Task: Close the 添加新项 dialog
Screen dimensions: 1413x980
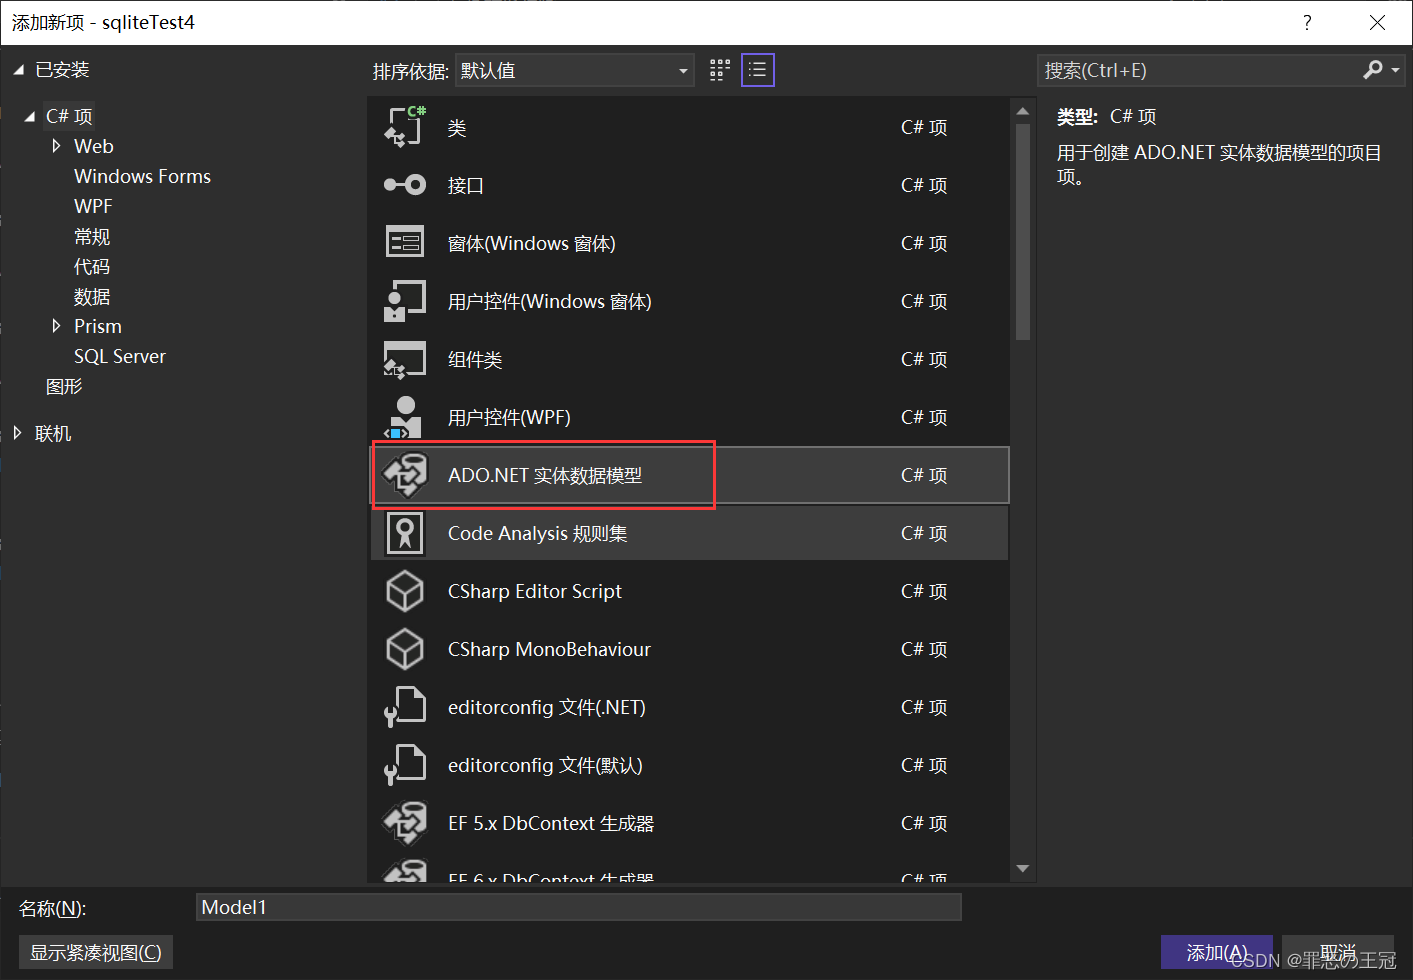Action: point(1377,22)
